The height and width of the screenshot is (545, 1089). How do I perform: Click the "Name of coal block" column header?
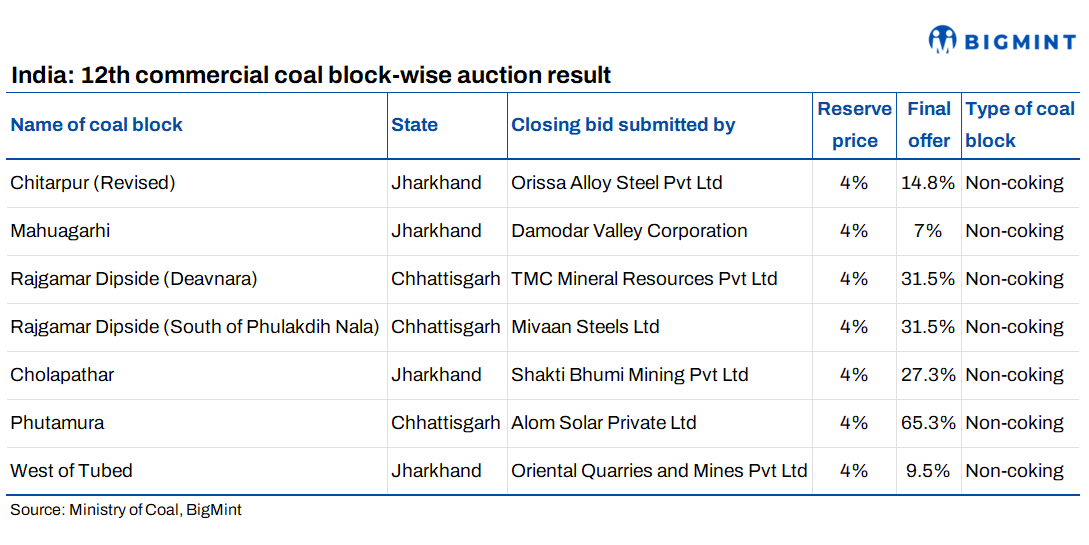pos(97,125)
